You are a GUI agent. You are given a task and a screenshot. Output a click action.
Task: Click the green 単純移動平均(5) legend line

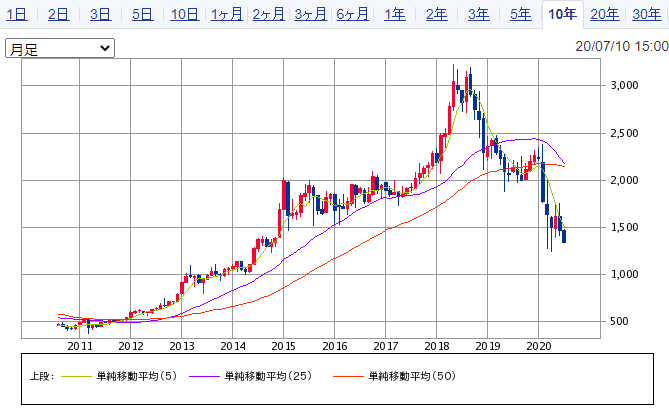(76, 376)
